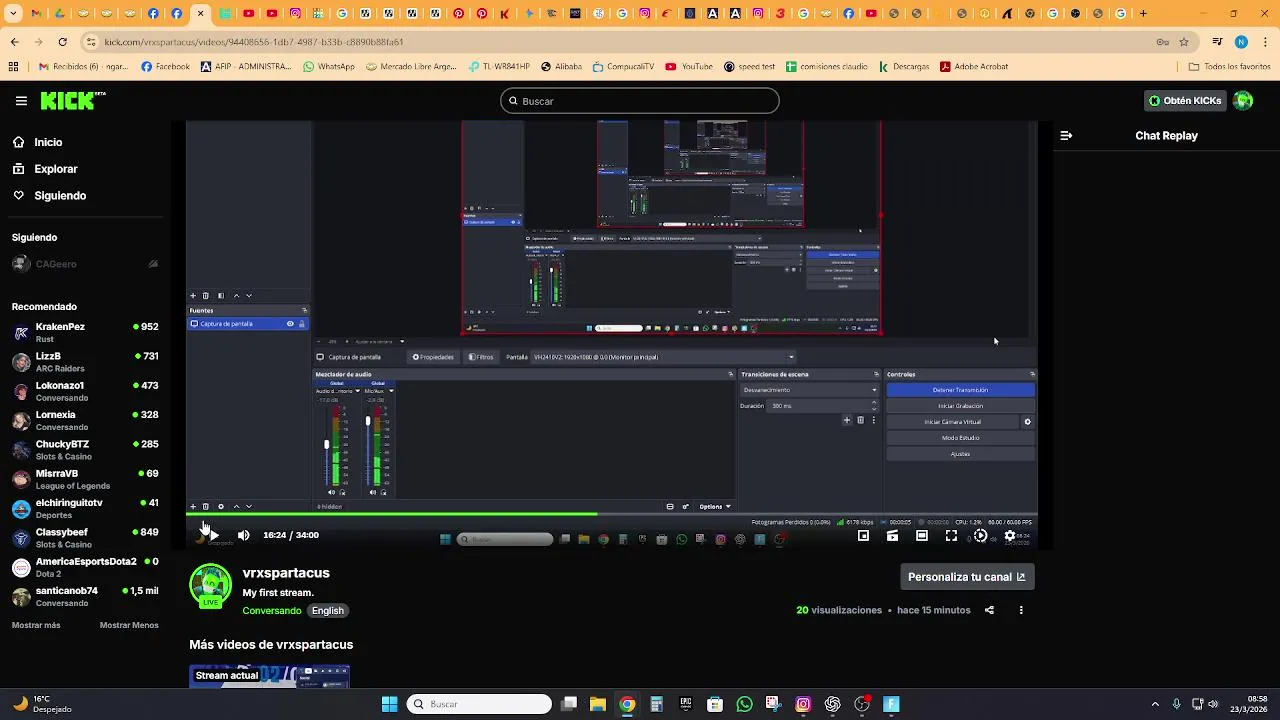The height and width of the screenshot is (720, 1280).
Task: Reload the page in Chrome
Action: (62, 42)
